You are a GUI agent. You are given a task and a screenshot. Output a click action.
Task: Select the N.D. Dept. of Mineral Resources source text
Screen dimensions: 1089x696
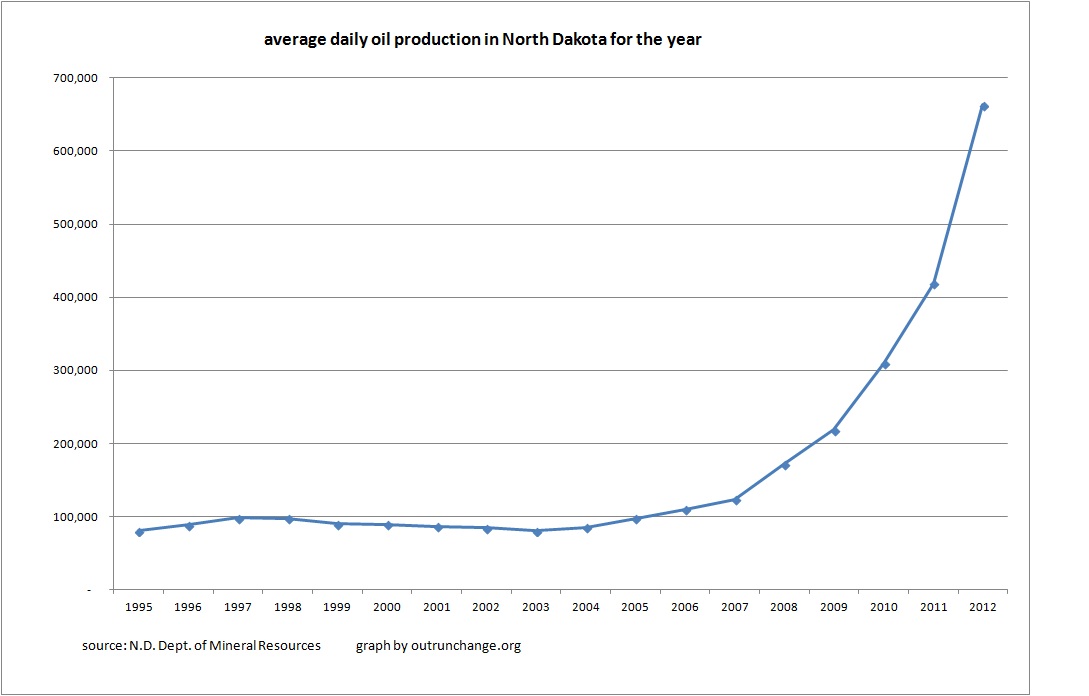(x=201, y=646)
